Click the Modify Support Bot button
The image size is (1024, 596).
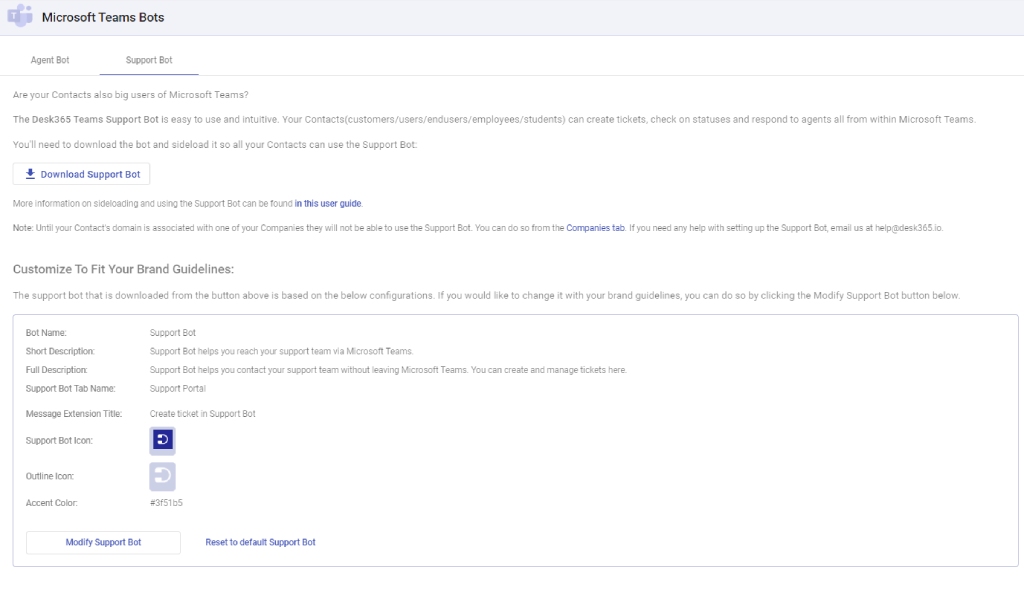[103, 542]
